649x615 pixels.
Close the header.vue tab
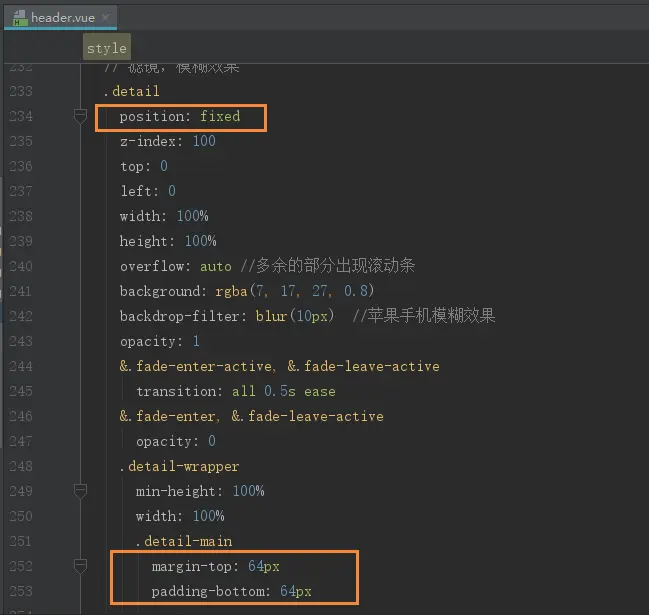click(x=106, y=17)
